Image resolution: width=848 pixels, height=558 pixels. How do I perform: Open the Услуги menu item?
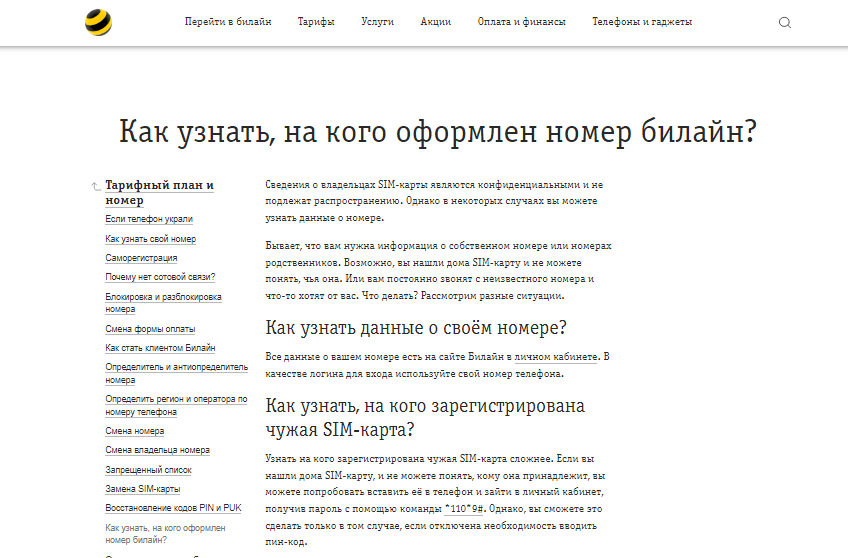tap(377, 22)
